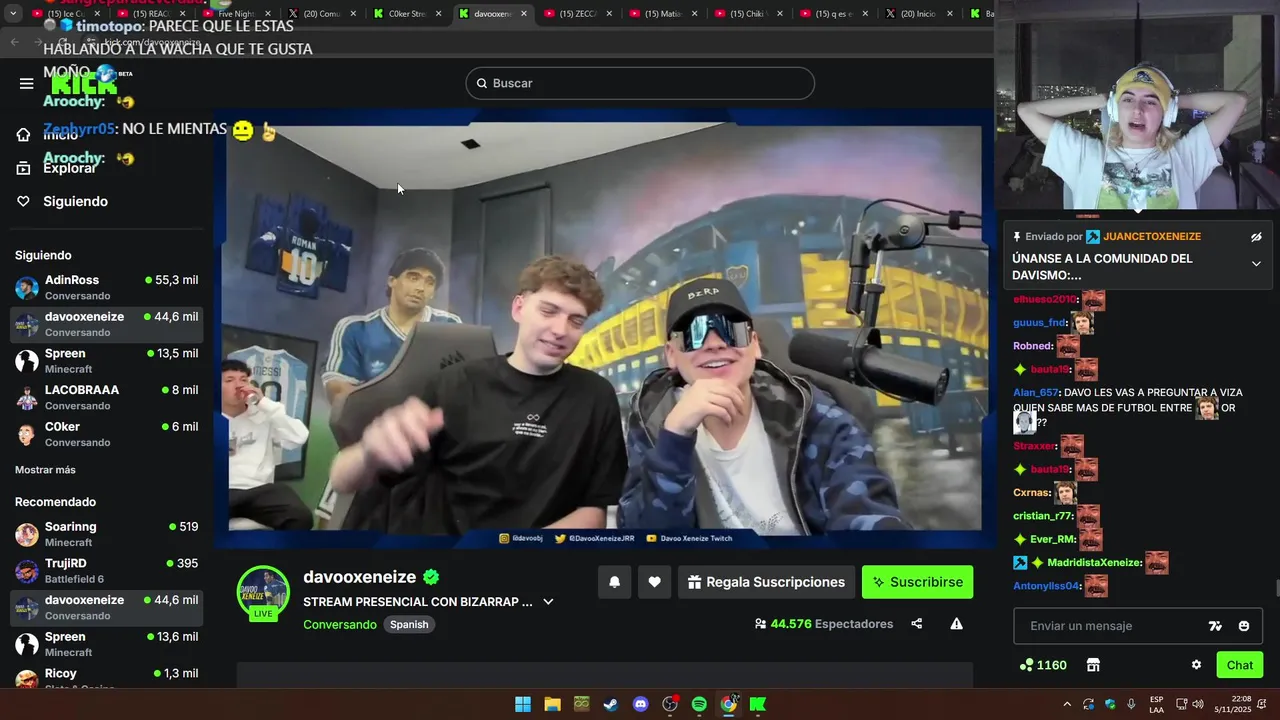1280x720 pixels.
Task: Open the Windows Start button
Action: click(x=523, y=704)
